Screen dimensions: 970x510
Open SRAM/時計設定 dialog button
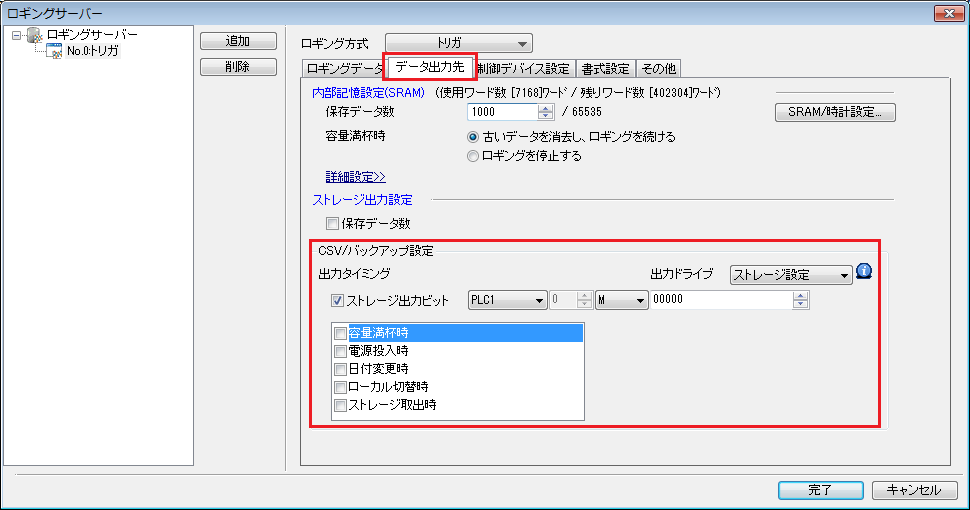(834, 113)
